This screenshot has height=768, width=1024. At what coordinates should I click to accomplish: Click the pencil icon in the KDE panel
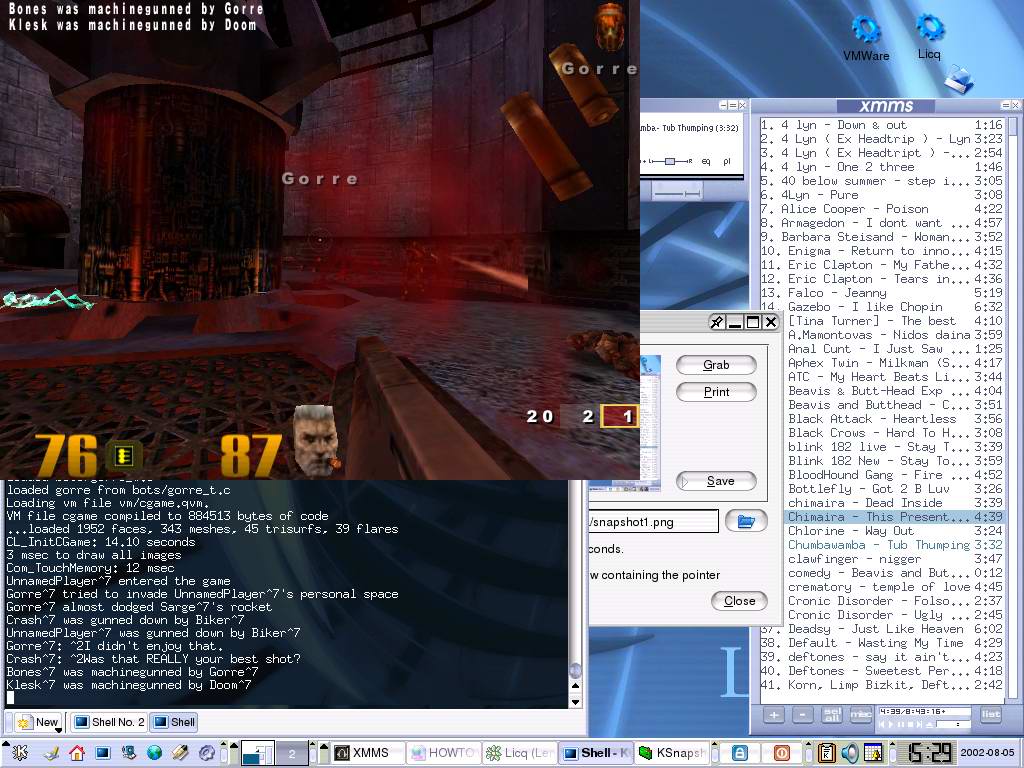[x=180, y=753]
